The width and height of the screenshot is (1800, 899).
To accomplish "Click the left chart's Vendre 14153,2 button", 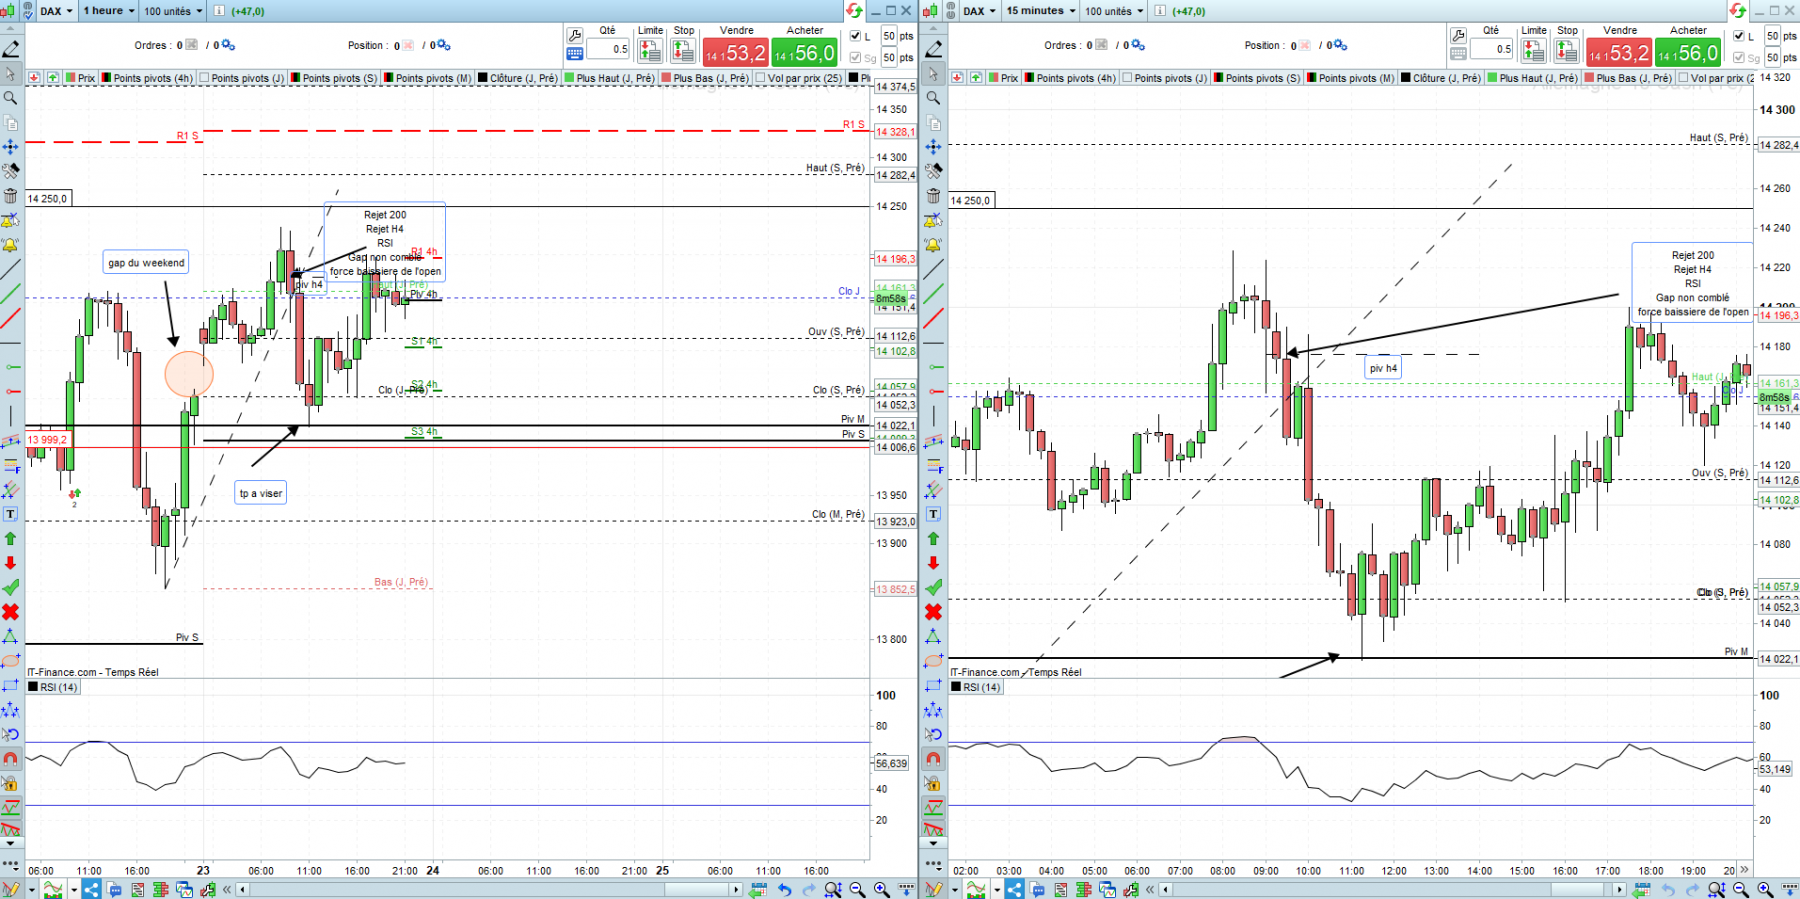I will click(735, 53).
